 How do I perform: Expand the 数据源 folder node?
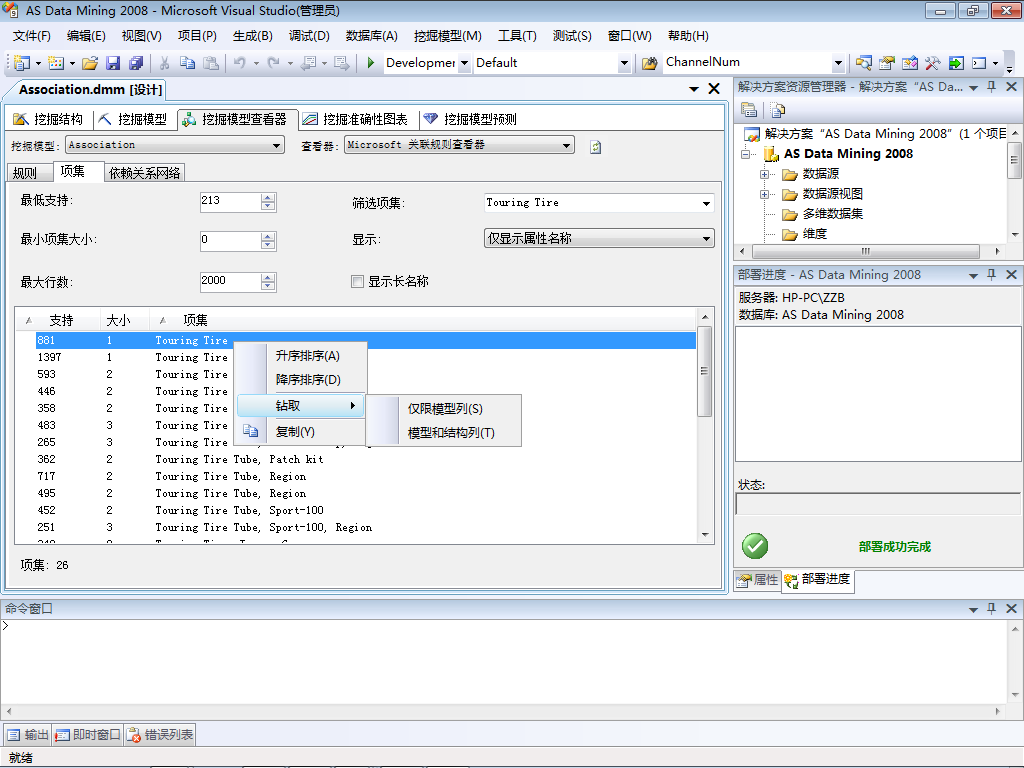click(764, 174)
